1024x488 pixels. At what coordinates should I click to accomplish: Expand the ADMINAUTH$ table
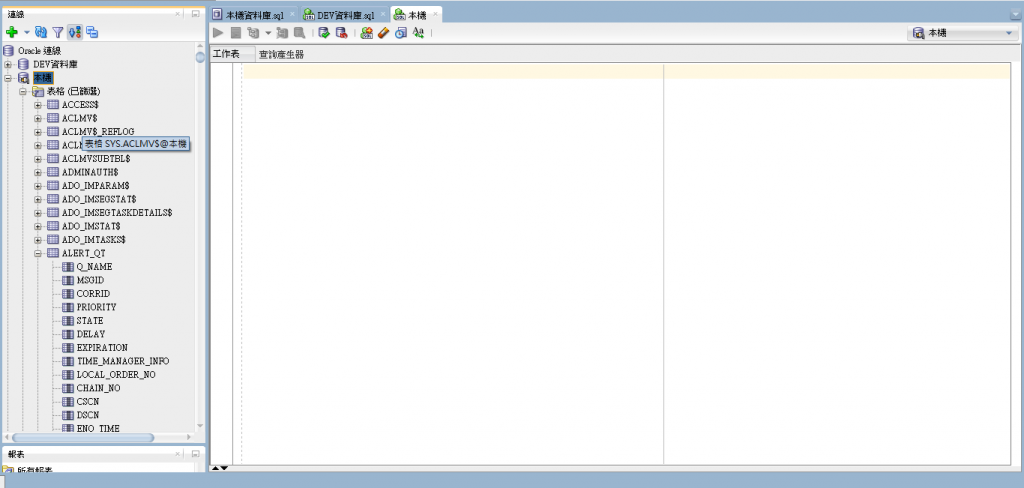click(37, 172)
